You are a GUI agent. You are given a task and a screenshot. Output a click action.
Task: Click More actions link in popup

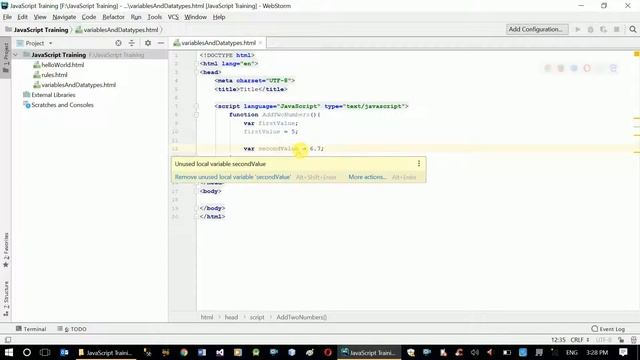(x=367, y=177)
